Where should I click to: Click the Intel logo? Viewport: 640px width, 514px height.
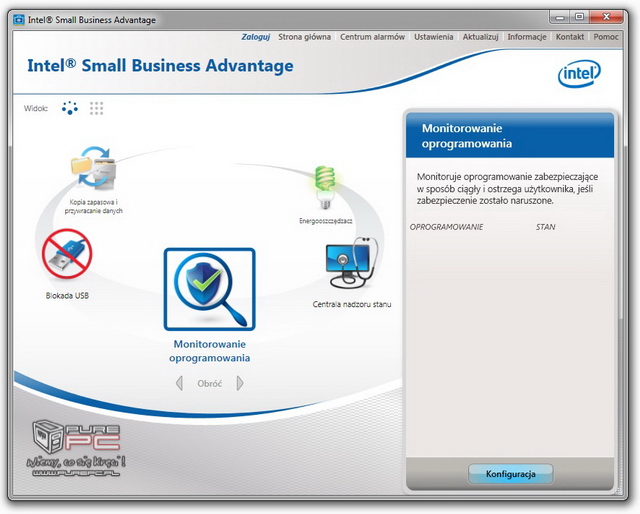578,73
